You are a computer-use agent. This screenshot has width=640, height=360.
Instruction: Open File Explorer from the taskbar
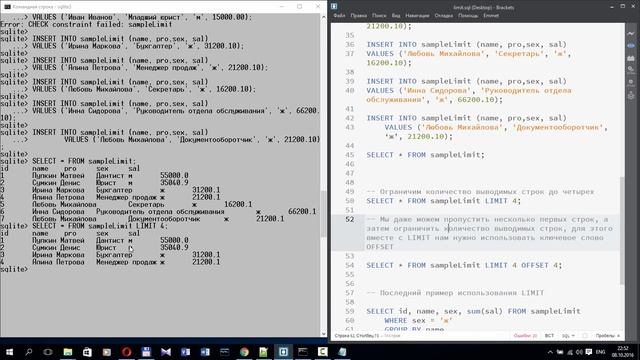pyautogui.click(x=68, y=352)
